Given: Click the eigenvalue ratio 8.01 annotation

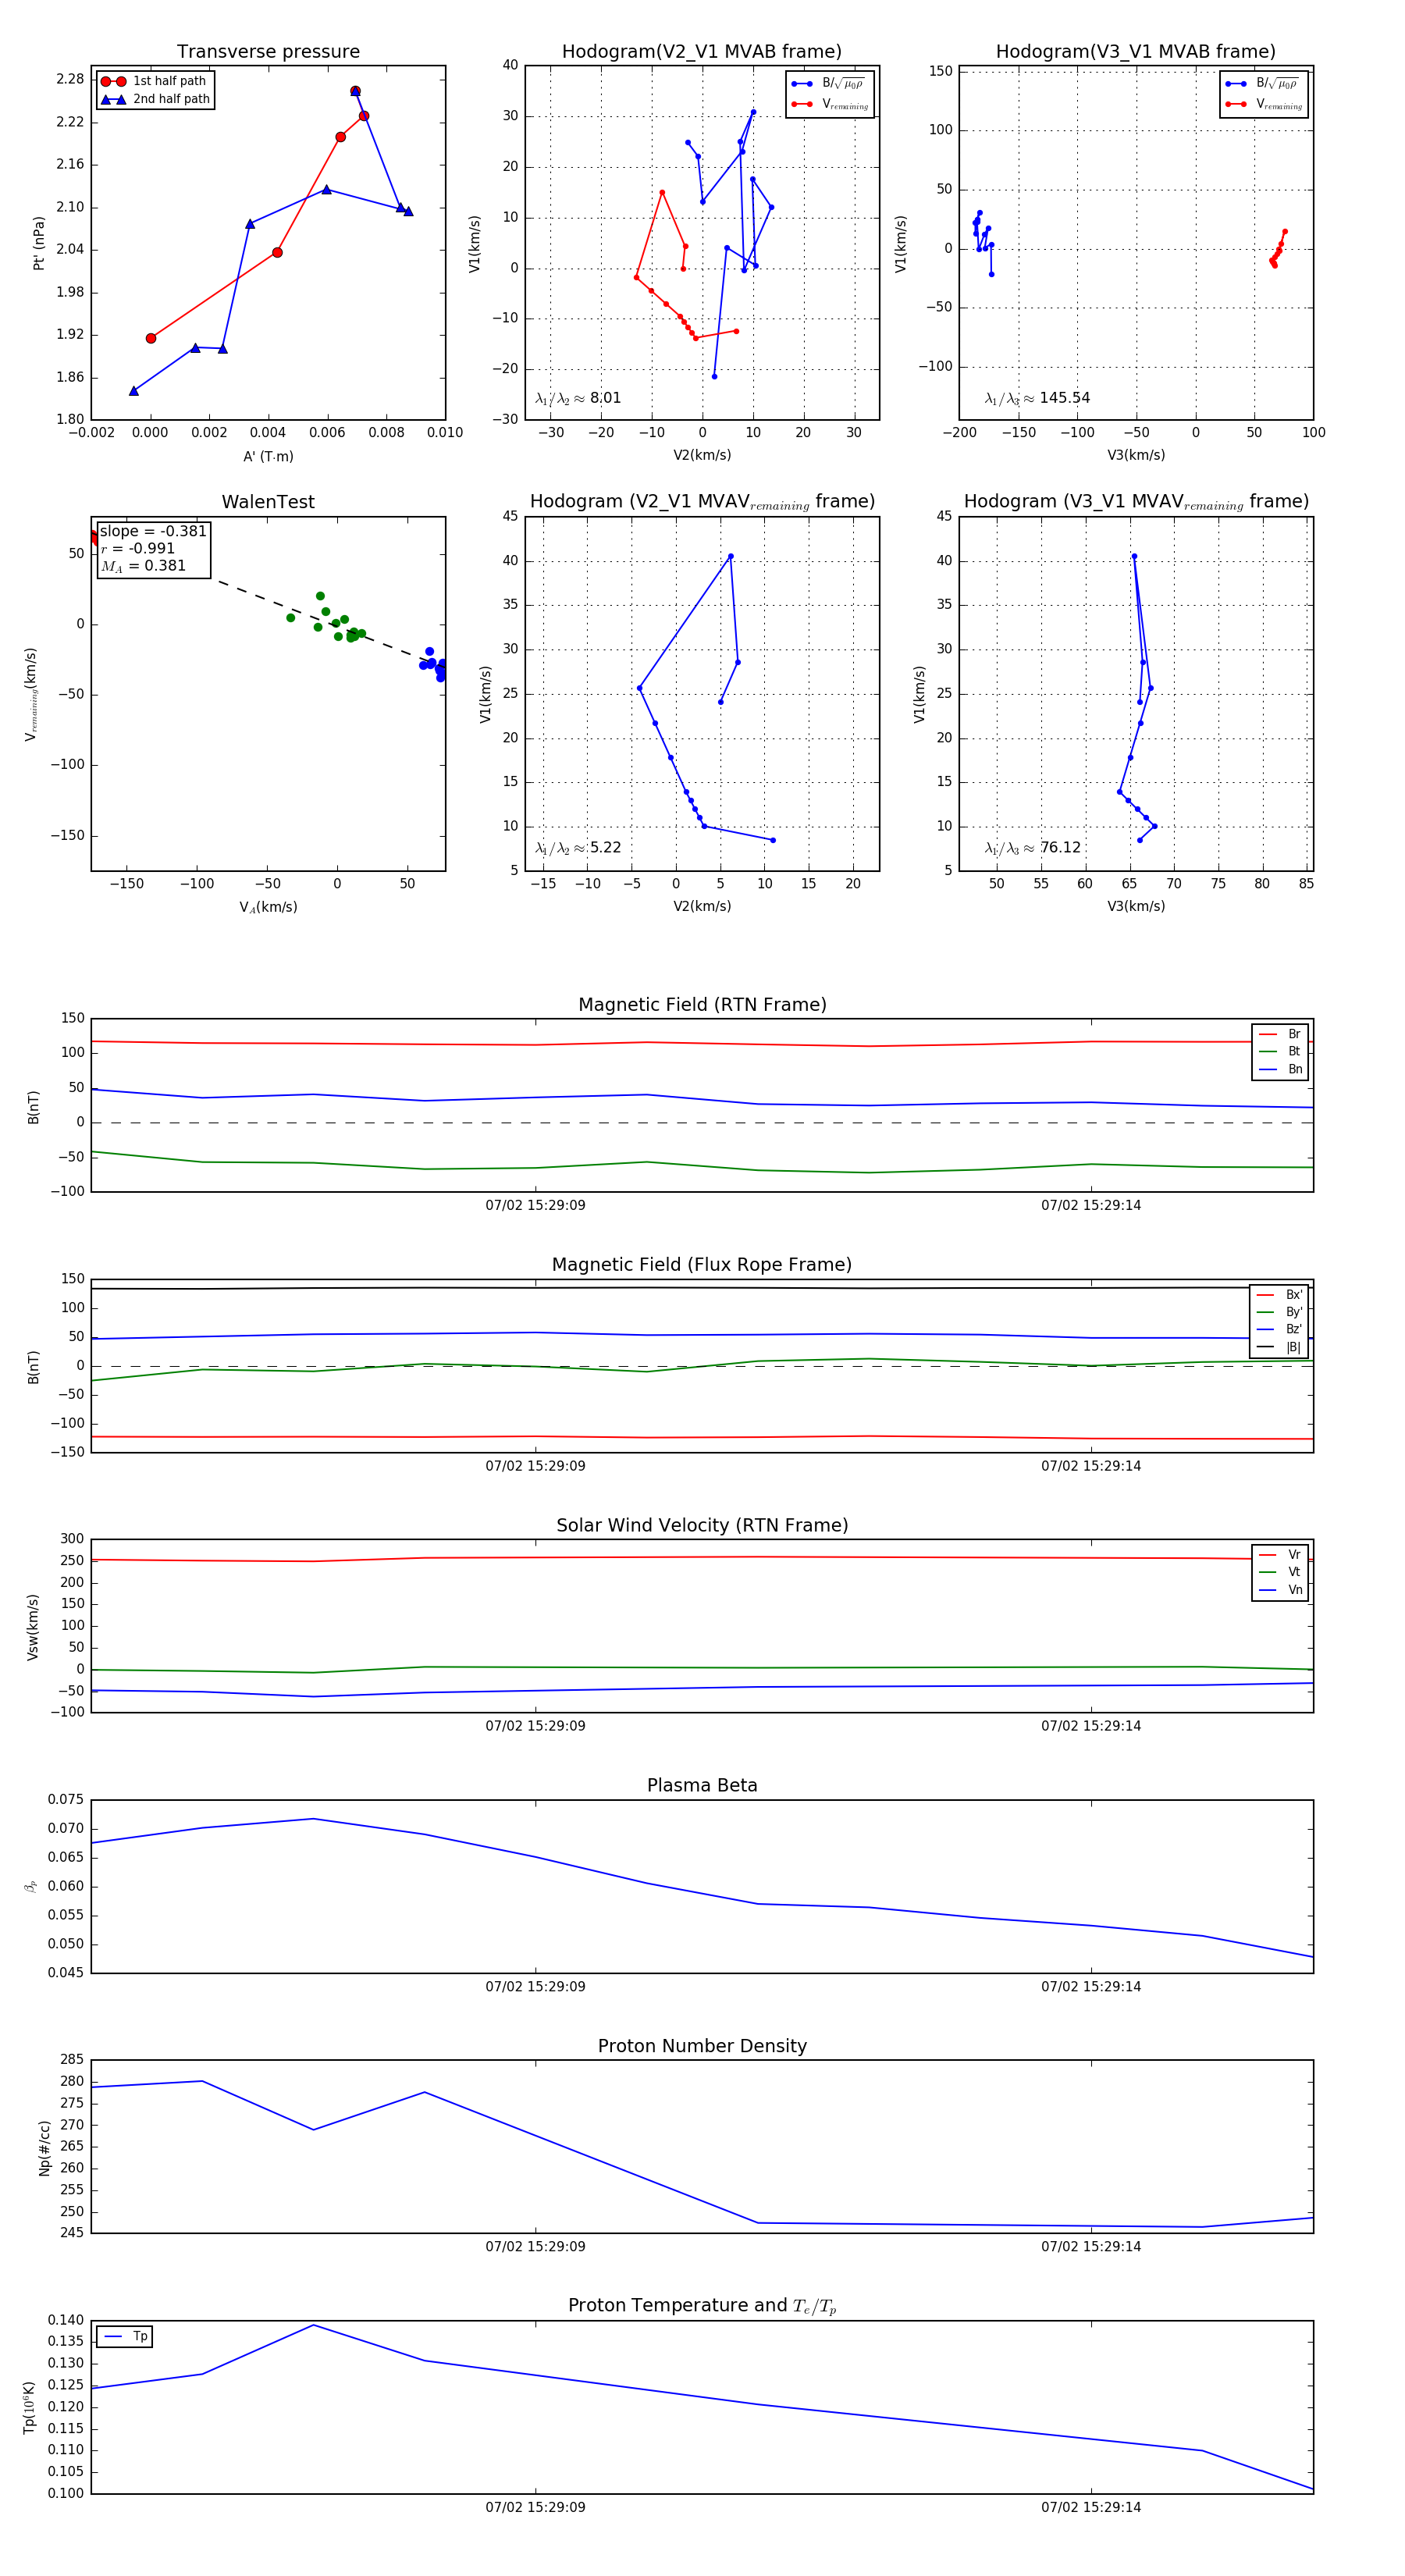Looking at the screenshot, I should [578, 398].
